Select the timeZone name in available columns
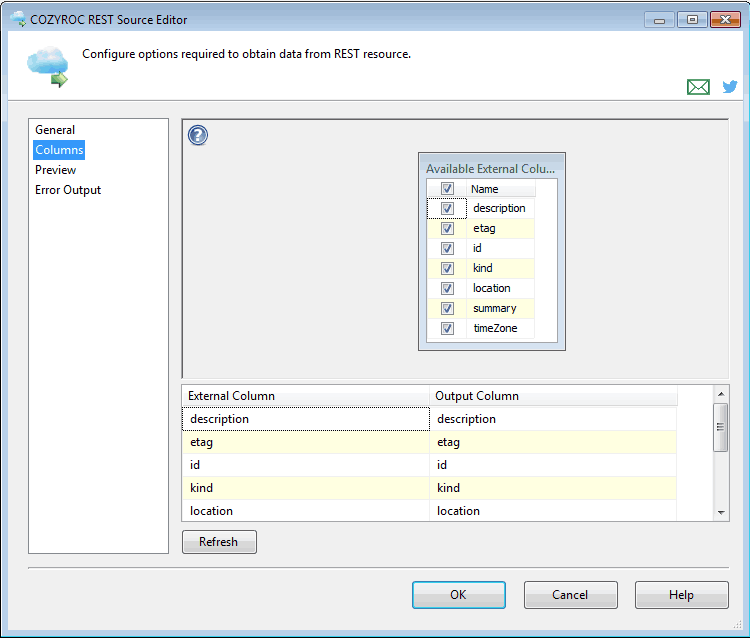The height and width of the screenshot is (638, 750). pos(500,329)
